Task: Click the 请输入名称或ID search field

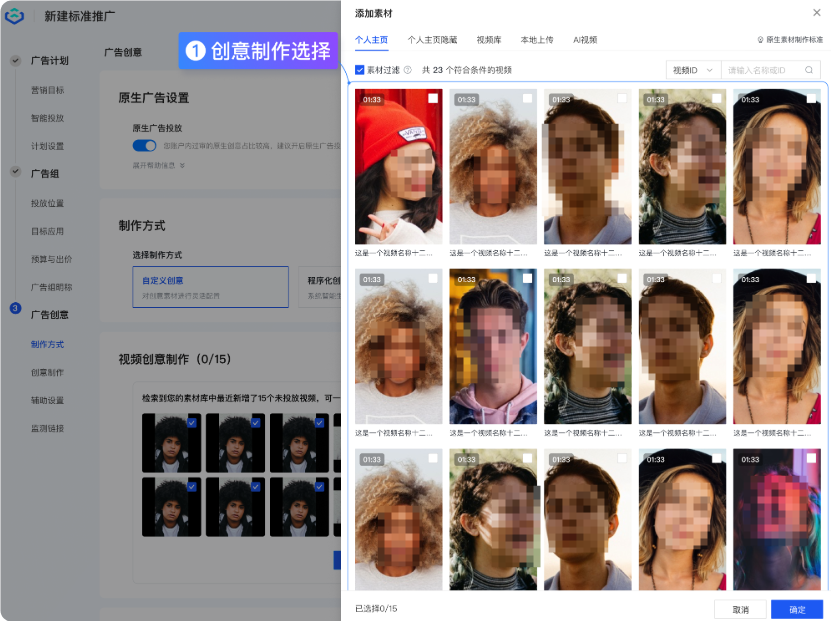Action: (763, 70)
